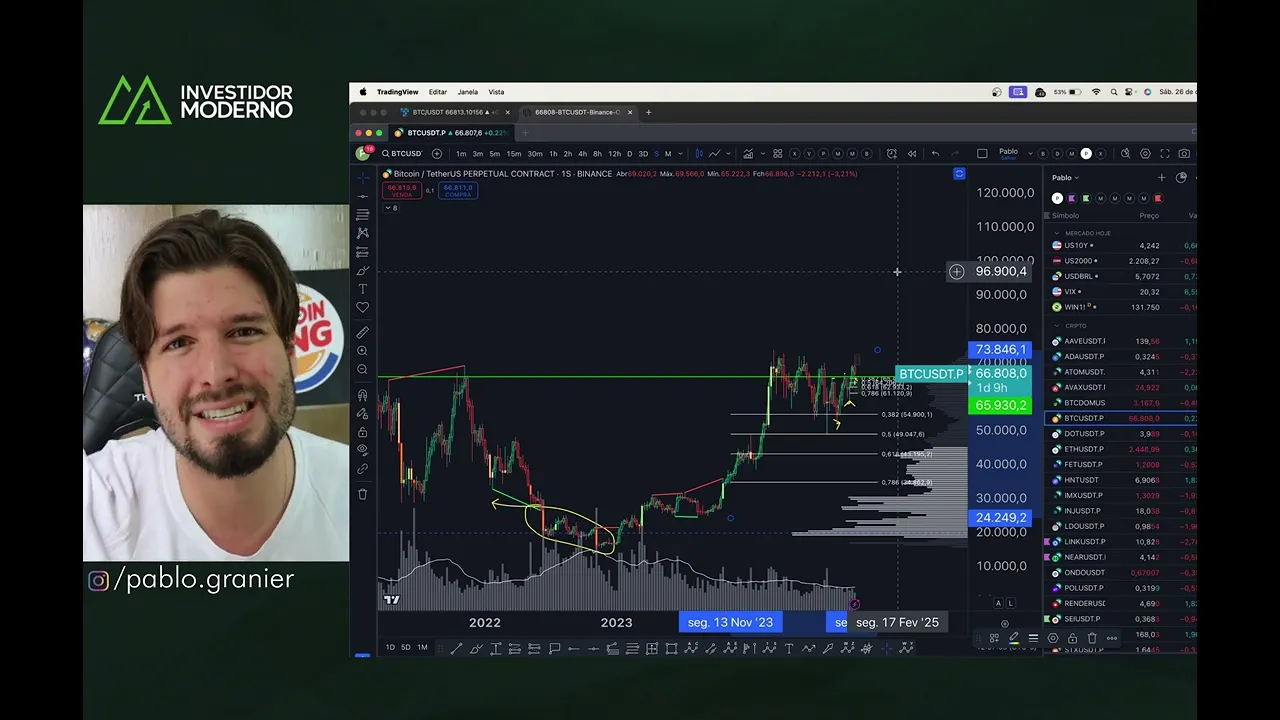The width and height of the screenshot is (1280, 720).
Task: Click the blue COMPRA buy button
Action: pos(458,190)
